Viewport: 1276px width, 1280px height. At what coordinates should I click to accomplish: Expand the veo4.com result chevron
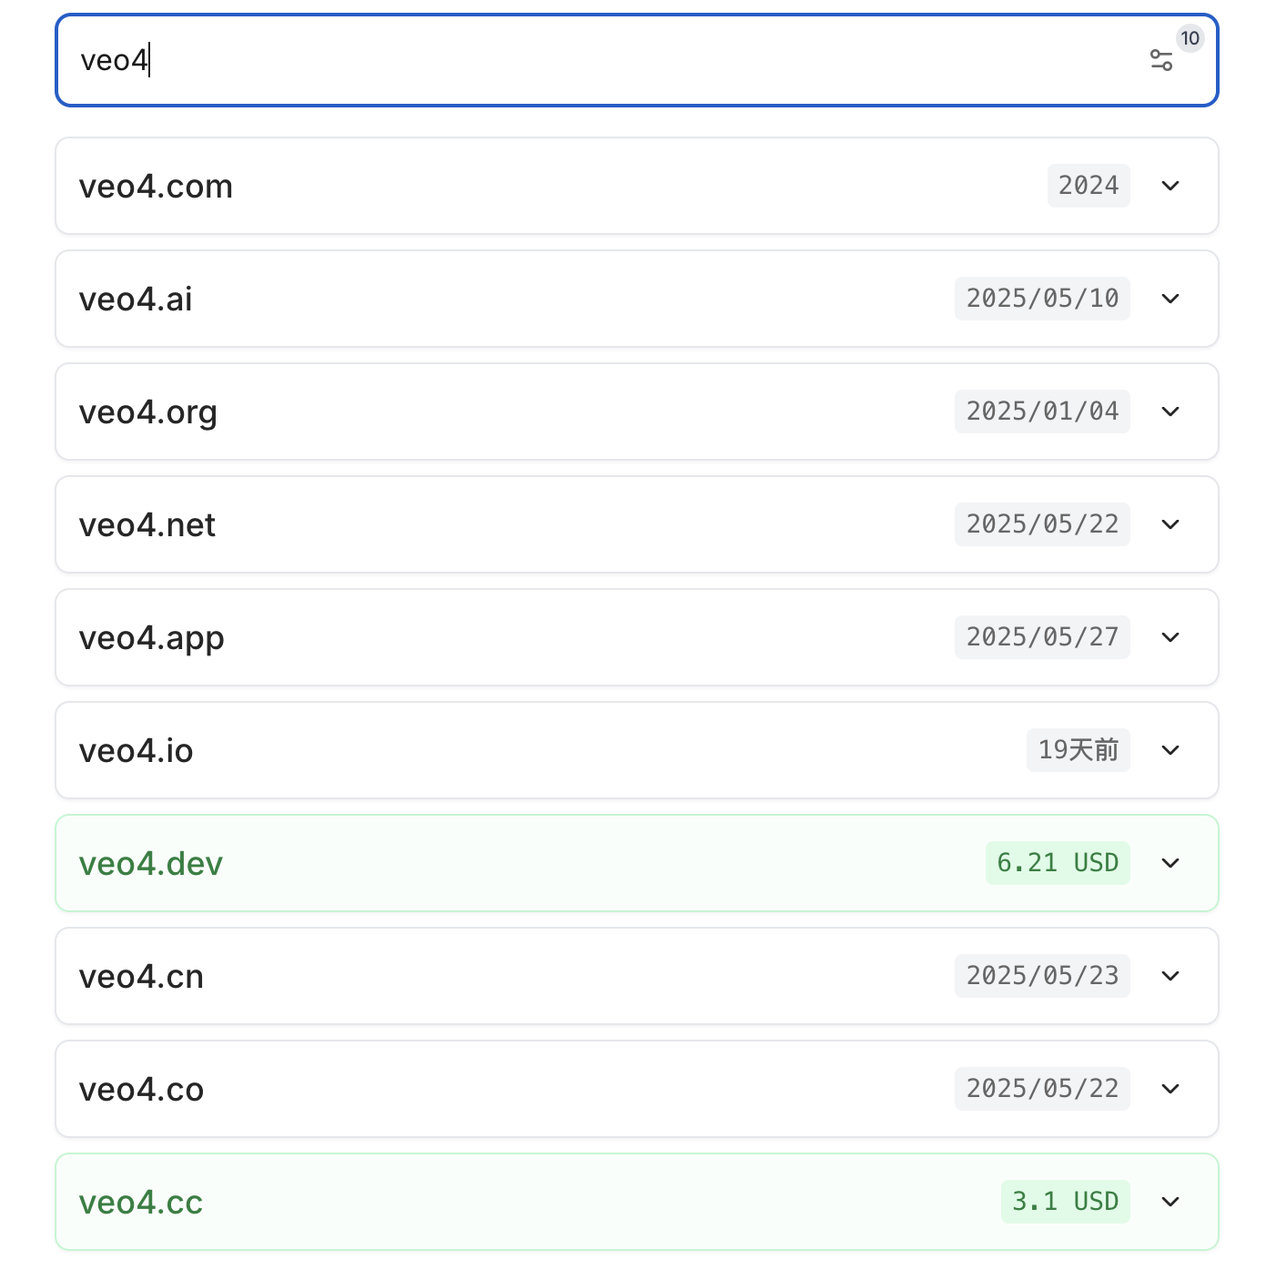(1170, 186)
